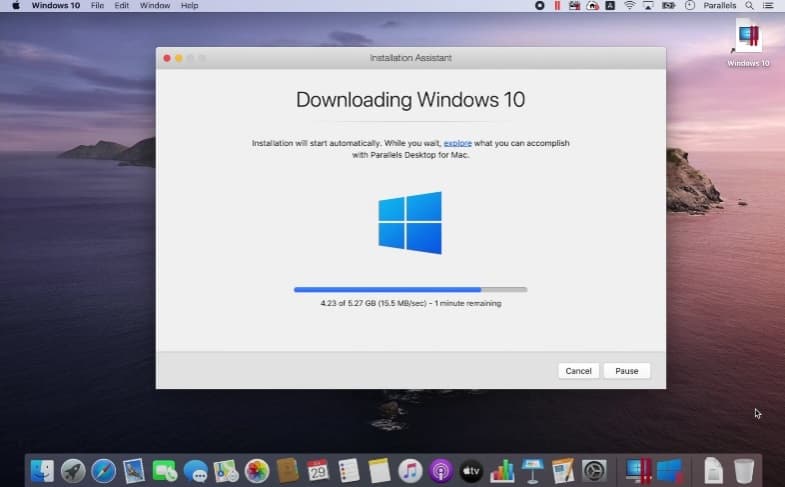Click the screen recording menu bar icon
785x487 pixels.
coord(540,6)
